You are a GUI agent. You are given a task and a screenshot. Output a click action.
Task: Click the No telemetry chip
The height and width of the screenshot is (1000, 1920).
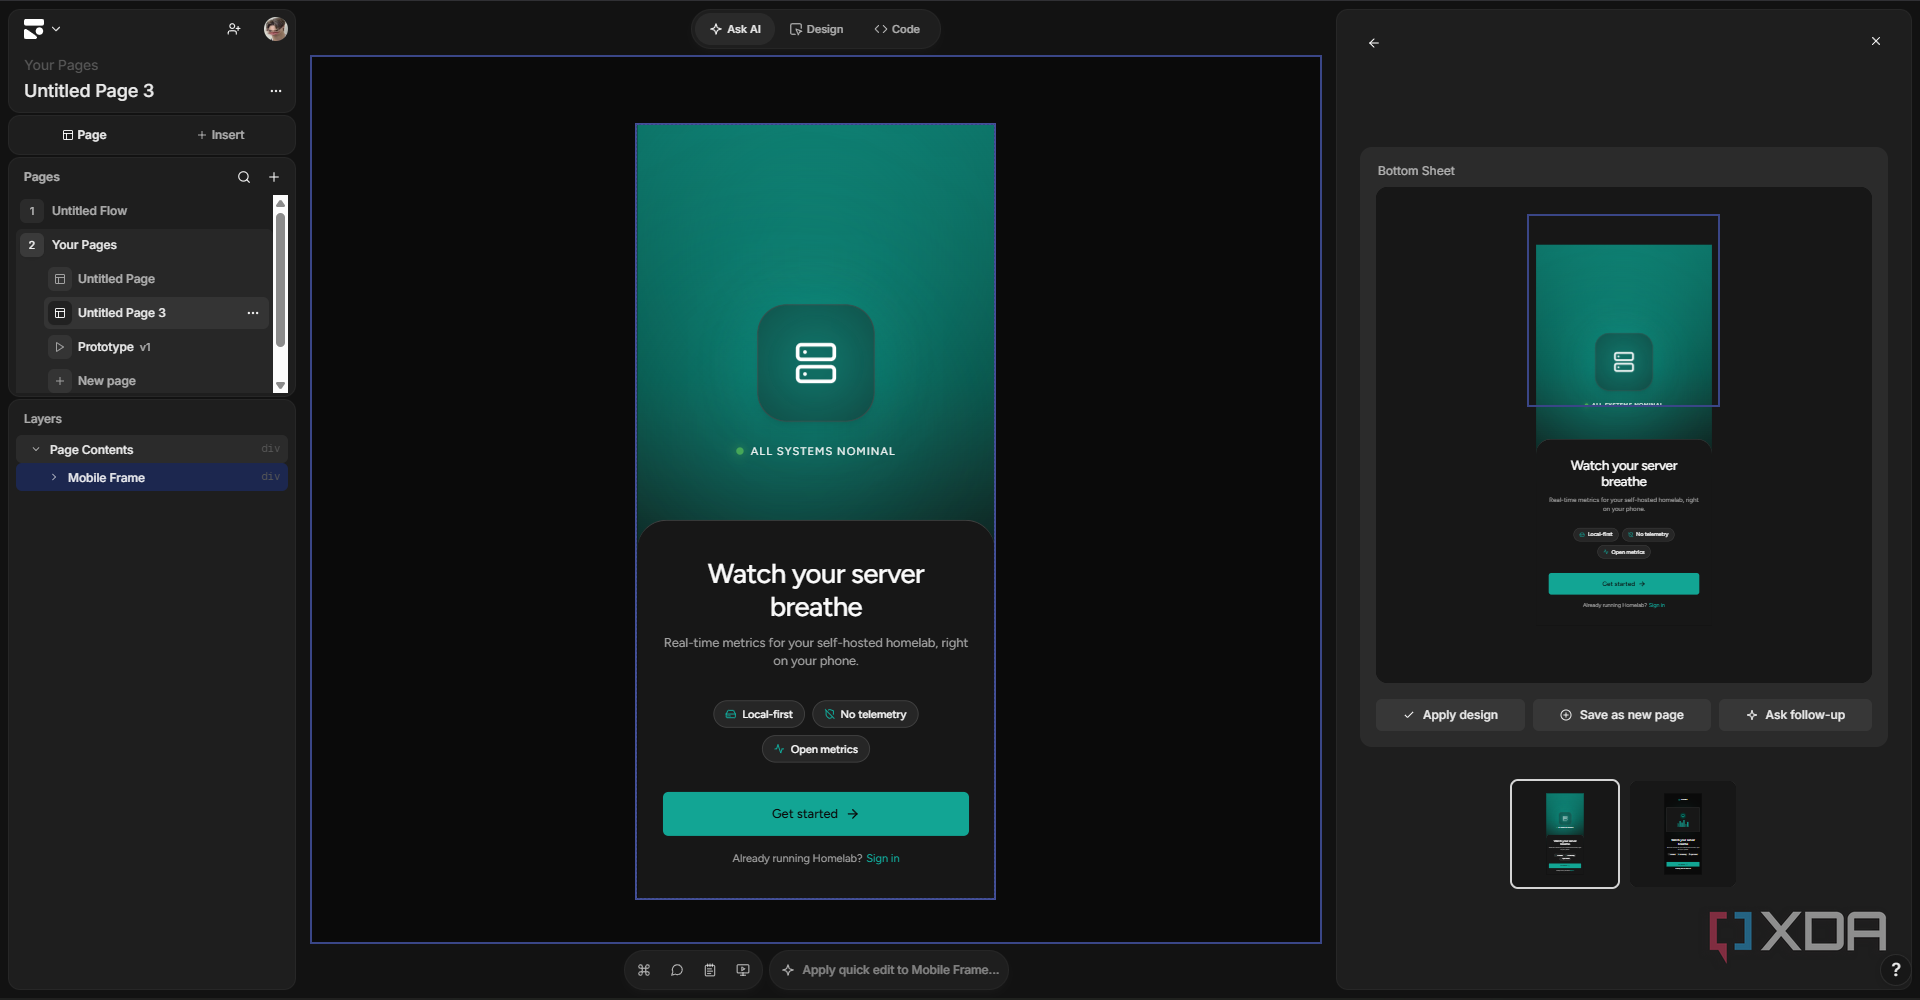pyautogui.click(x=865, y=714)
